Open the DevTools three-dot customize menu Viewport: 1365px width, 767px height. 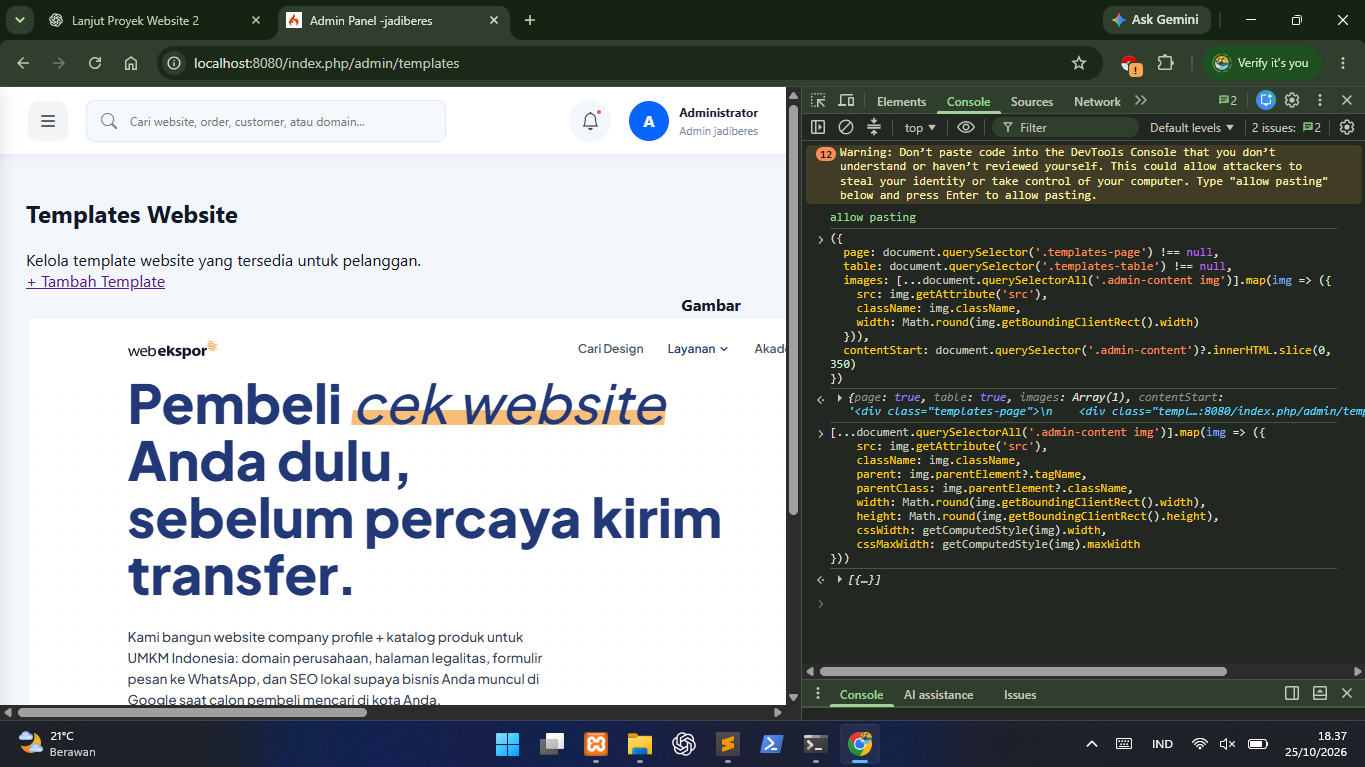[1320, 101]
